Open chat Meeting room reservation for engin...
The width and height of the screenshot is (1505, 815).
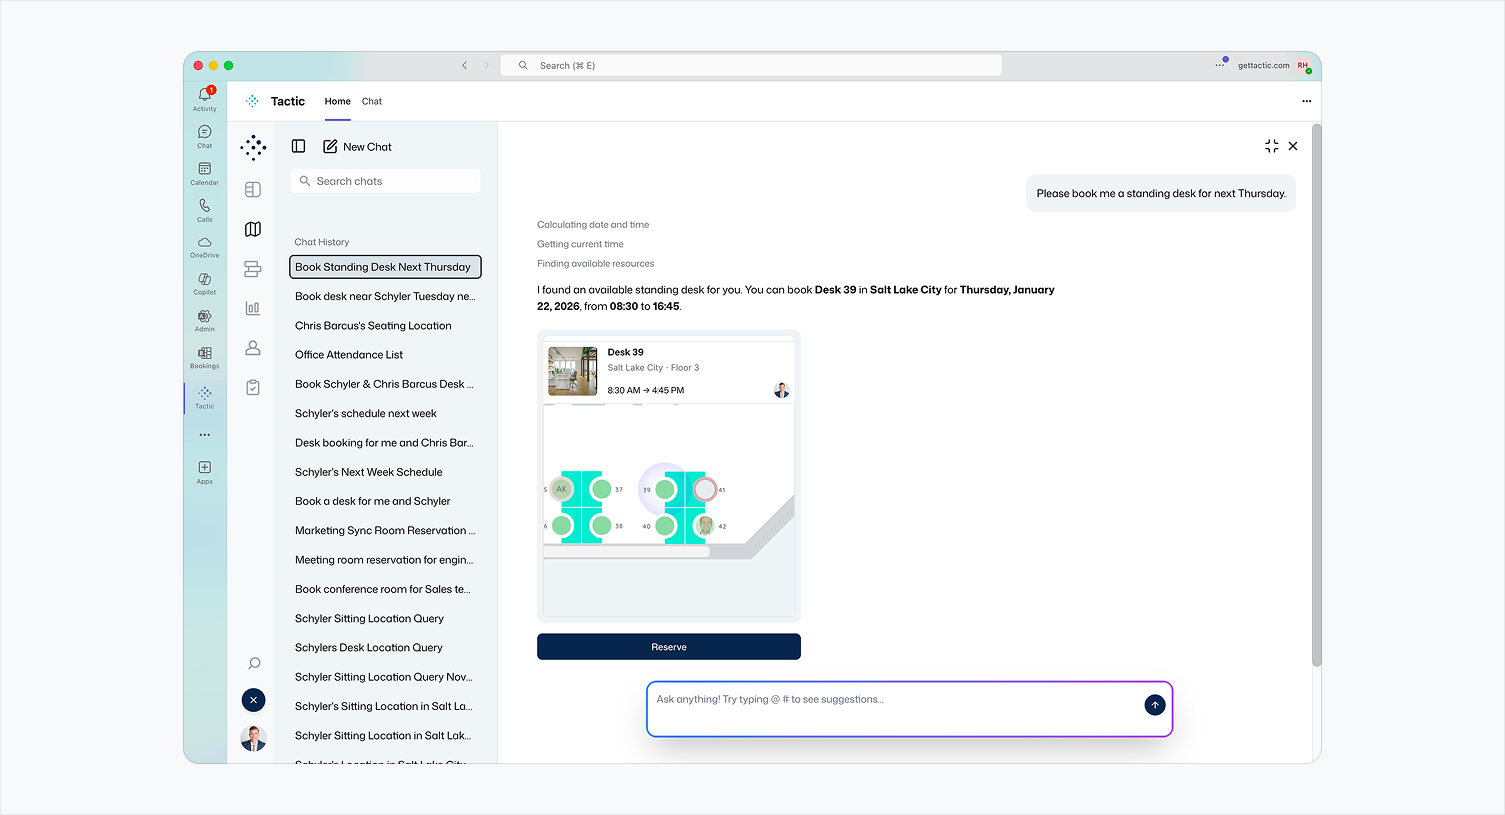(x=386, y=560)
